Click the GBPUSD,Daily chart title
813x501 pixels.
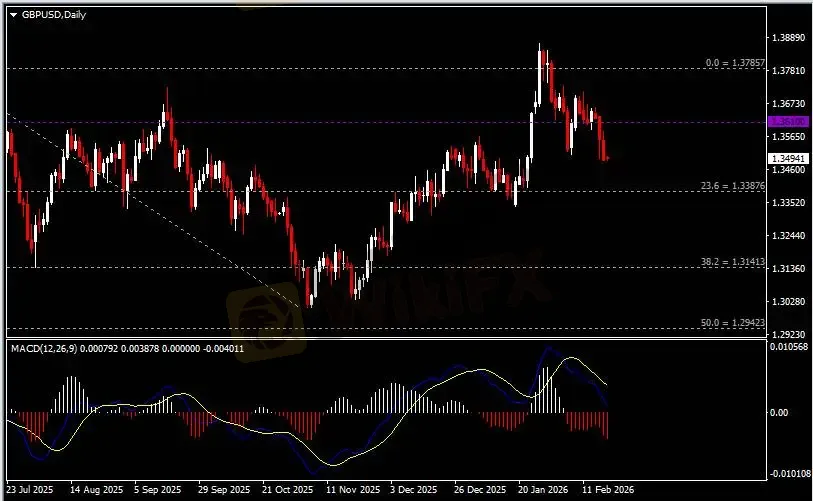pyautogui.click(x=54, y=15)
